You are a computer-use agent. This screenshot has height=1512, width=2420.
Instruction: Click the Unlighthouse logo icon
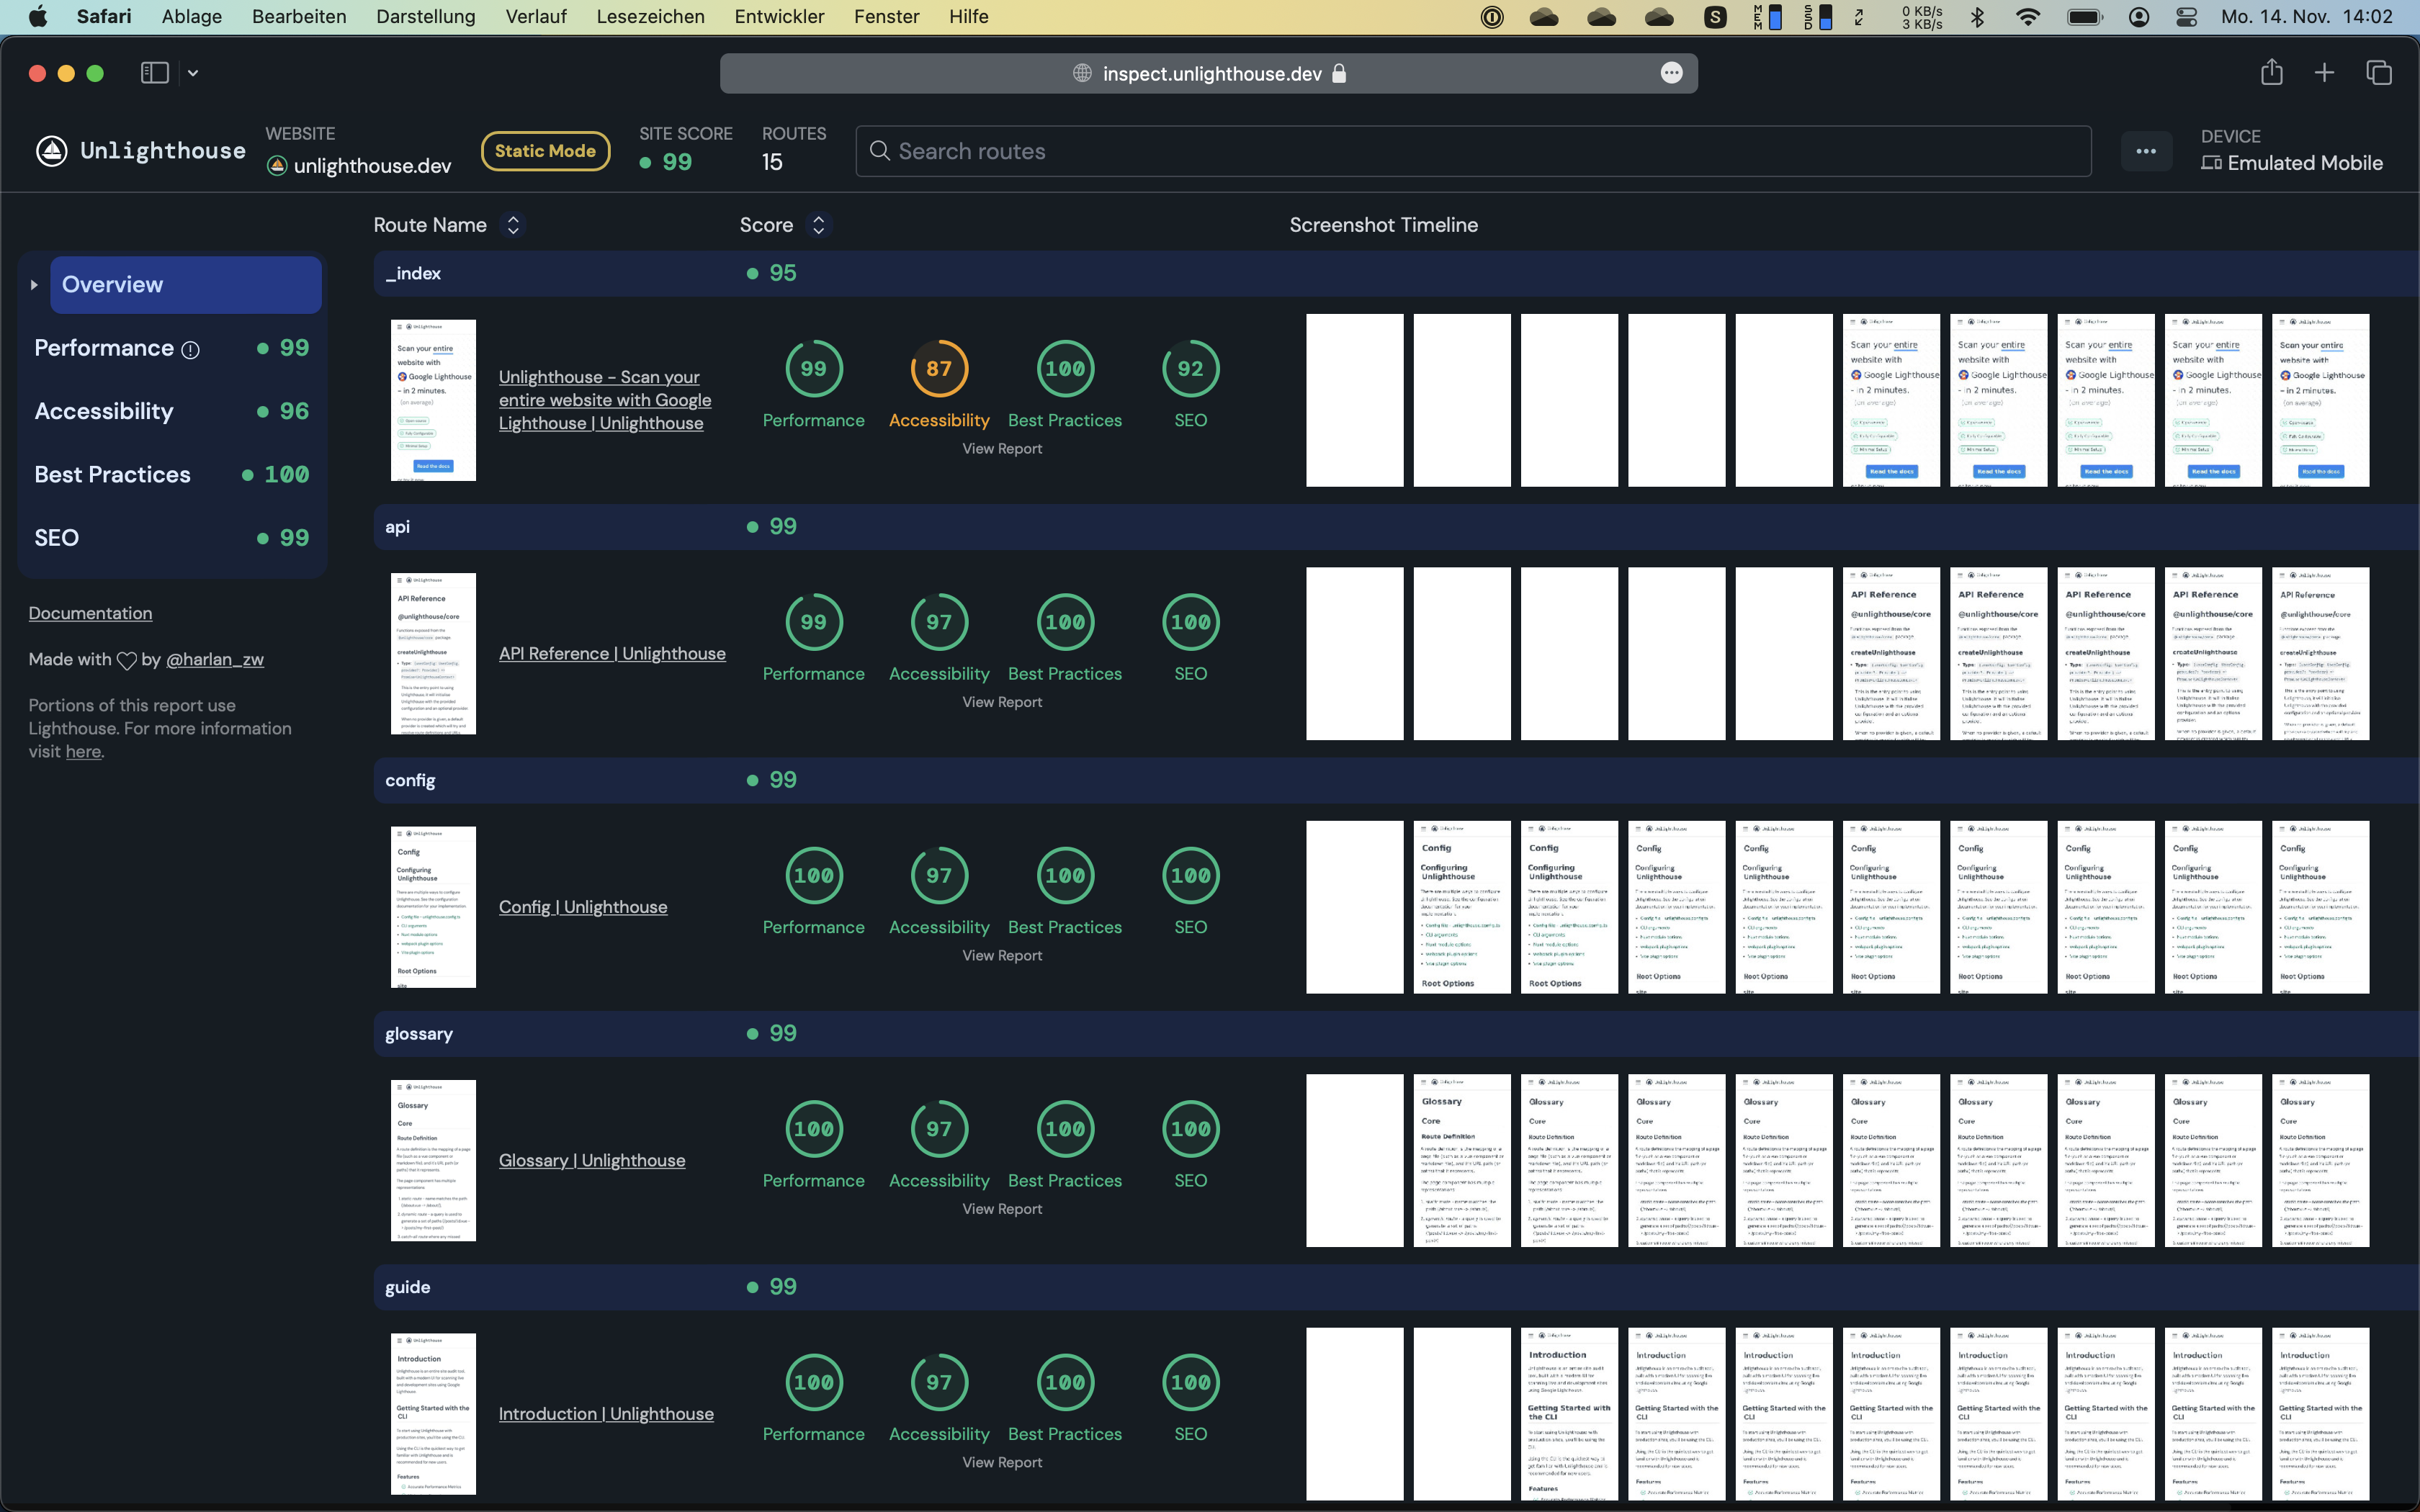point(52,151)
